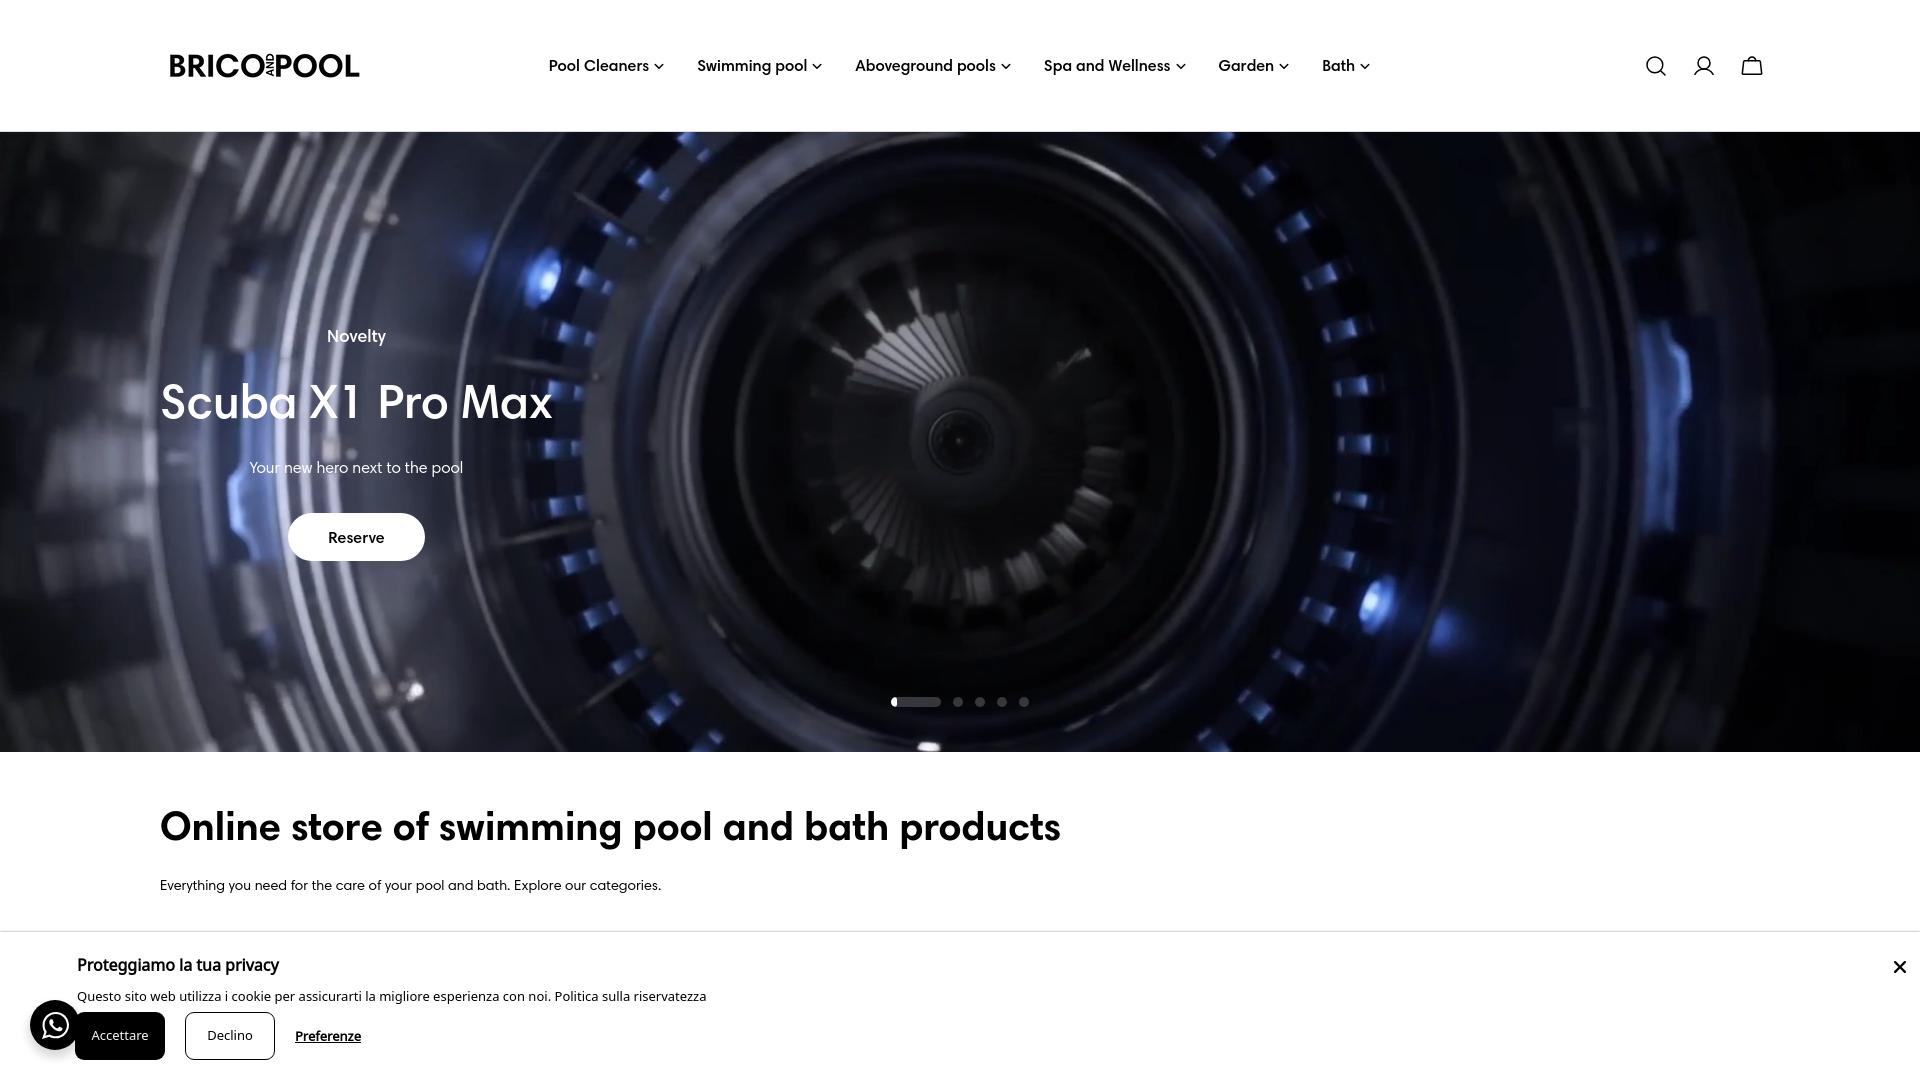Viewport: 1920px width, 1080px height.
Task: Select the second slideshow dot
Action: pyautogui.click(x=958, y=702)
